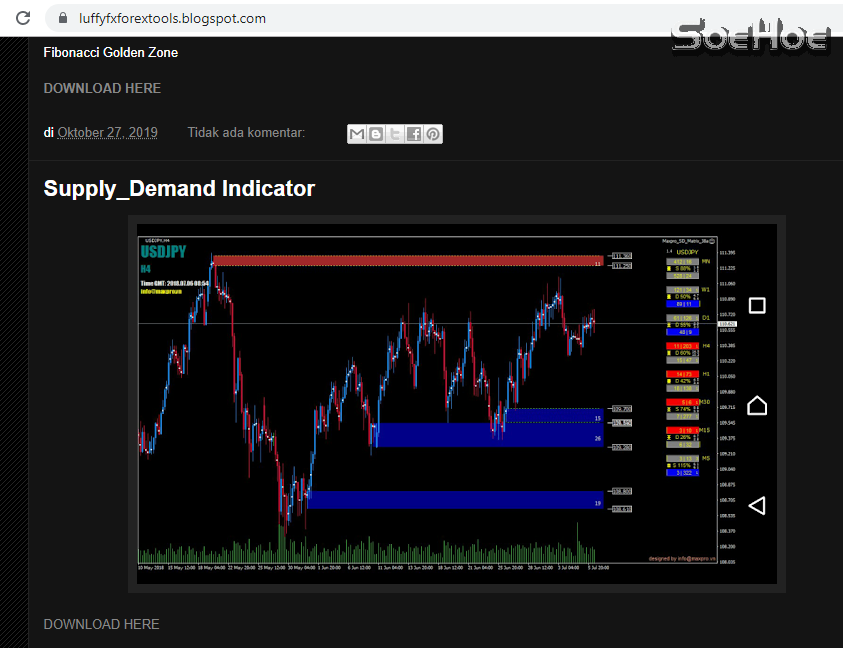The image size is (843, 648).
Task: Share the post using the Blogger icon
Action: pyautogui.click(x=376, y=133)
